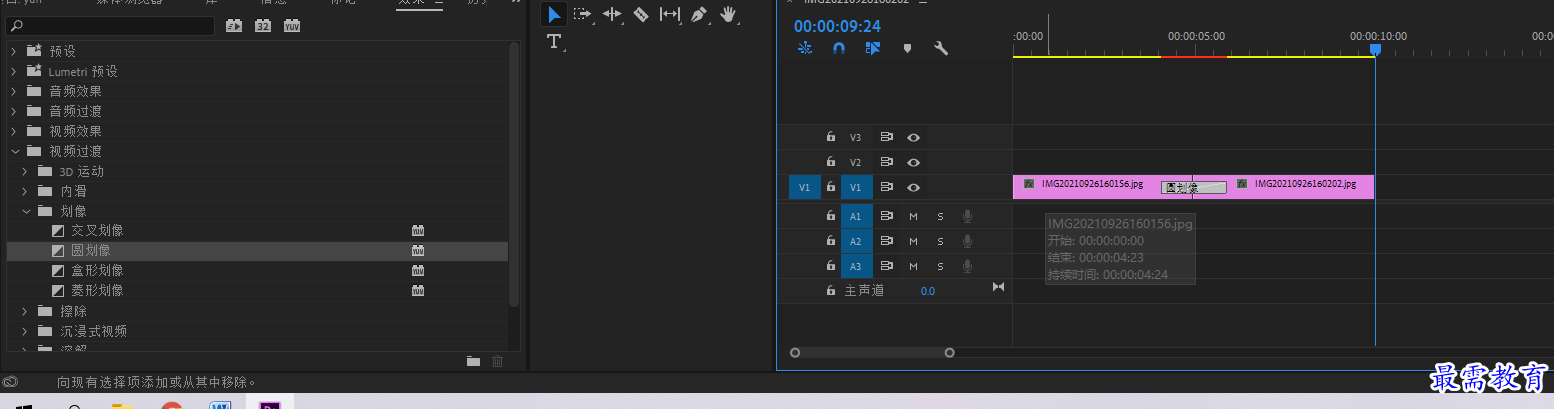Image resolution: width=1554 pixels, height=409 pixels.
Task: Solo audio track A1
Action: [940, 216]
